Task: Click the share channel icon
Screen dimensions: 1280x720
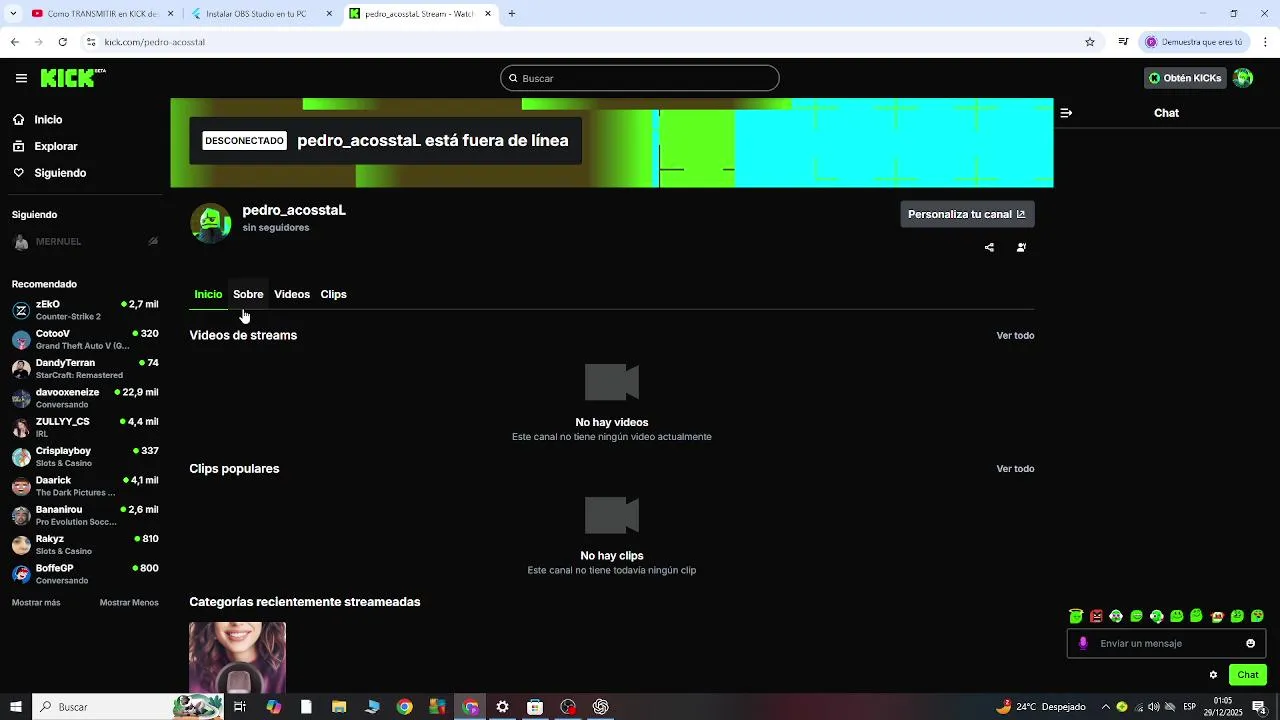Action: pyautogui.click(x=989, y=247)
